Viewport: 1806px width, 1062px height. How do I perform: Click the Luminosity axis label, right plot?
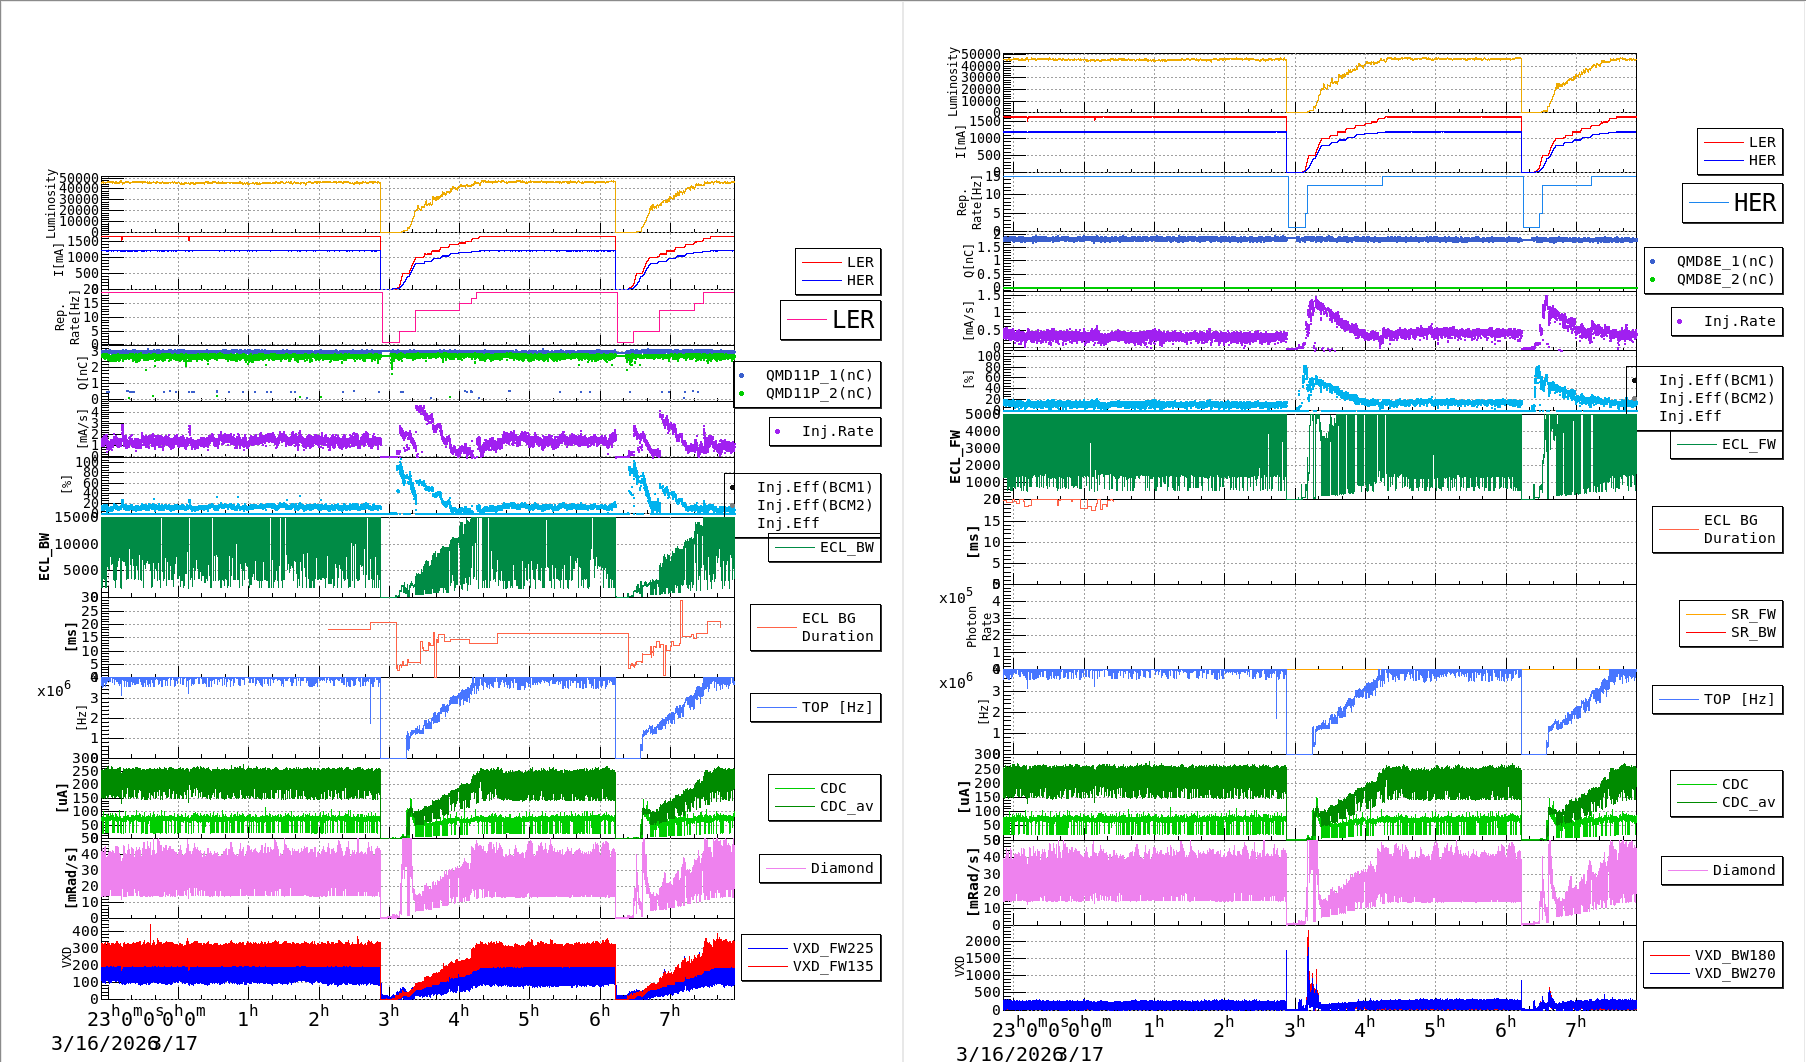953,80
